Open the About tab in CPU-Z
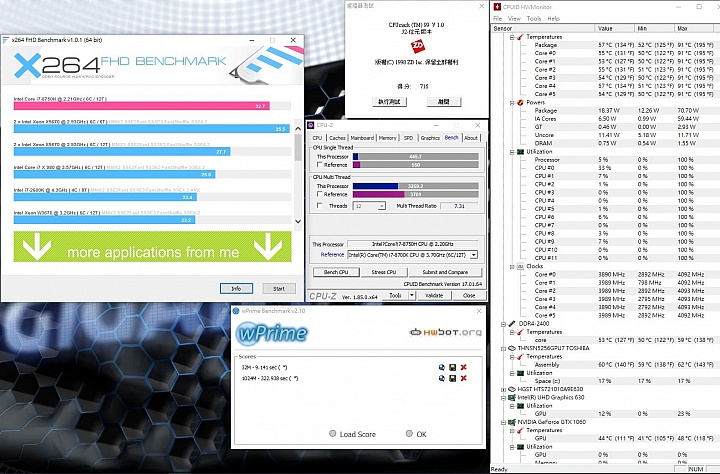The width and height of the screenshot is (720, 474). (471, 138)
